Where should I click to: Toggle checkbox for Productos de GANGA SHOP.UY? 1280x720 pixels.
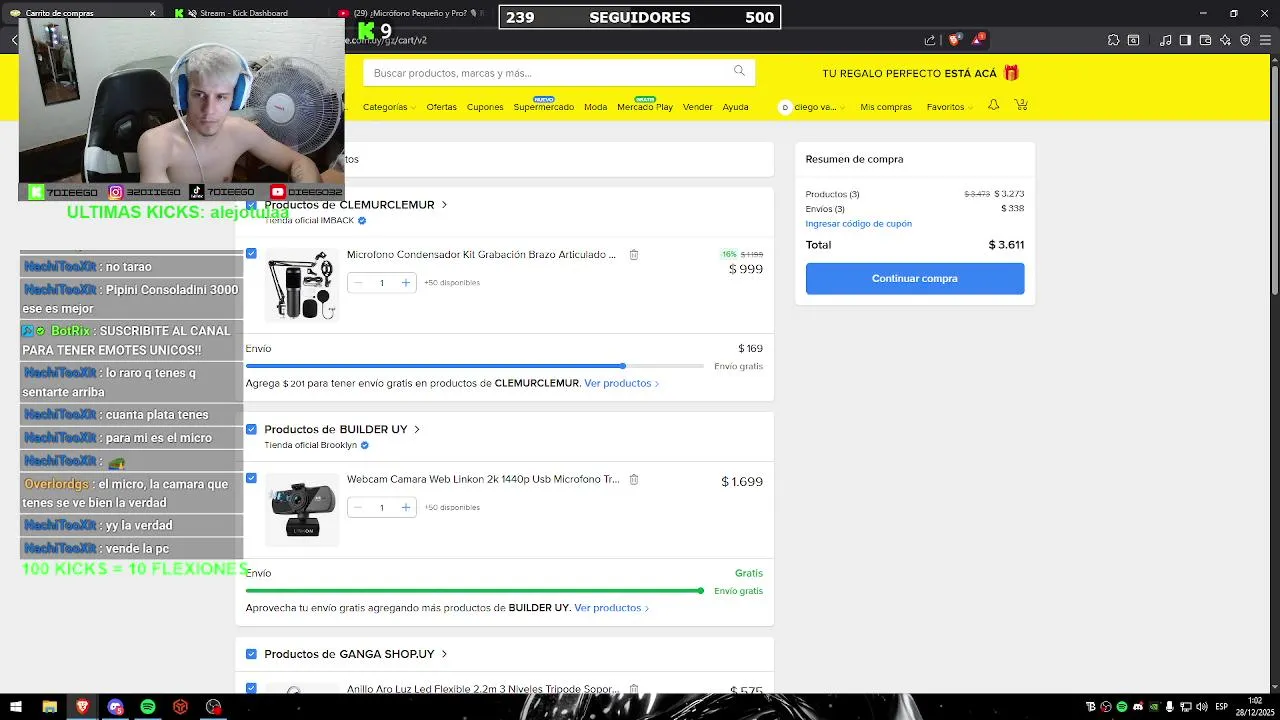tap(251, 654)
